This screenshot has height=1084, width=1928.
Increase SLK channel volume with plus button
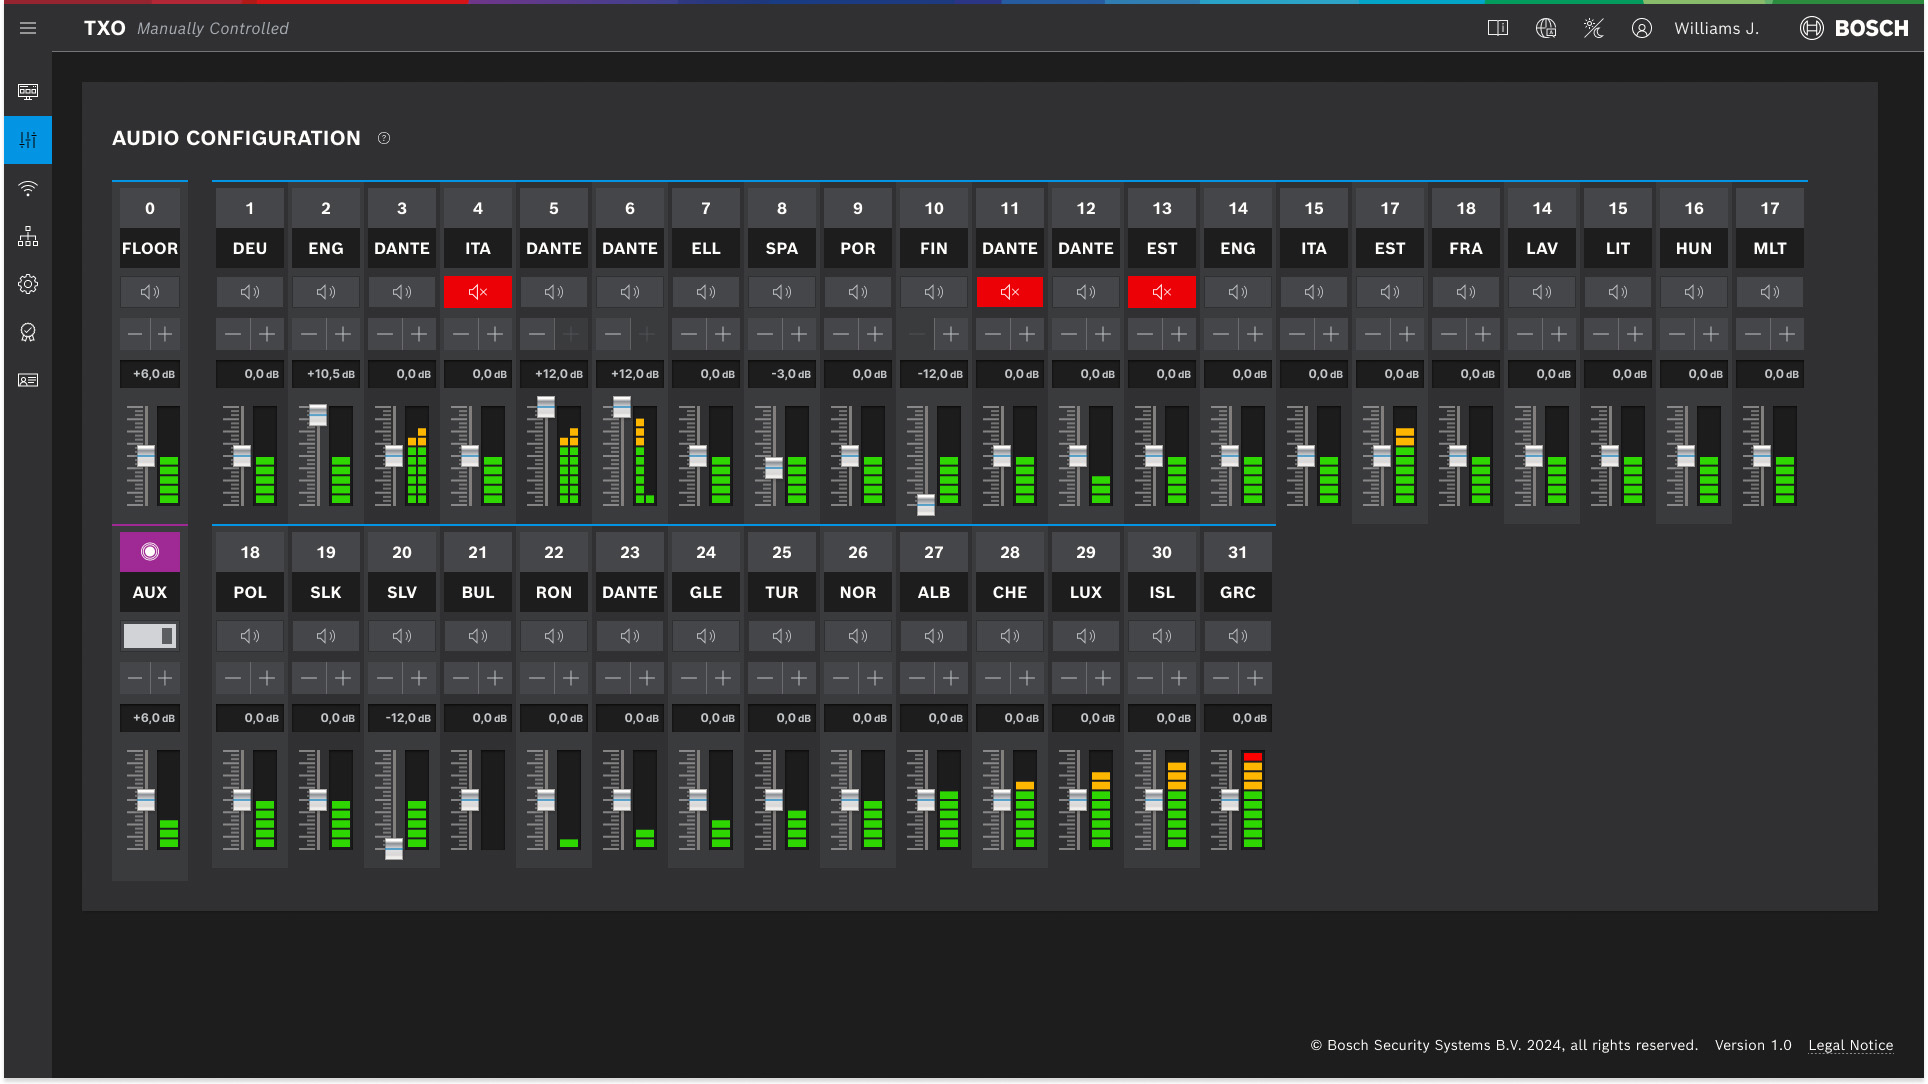pyautogui.click(x=342, y=677)
